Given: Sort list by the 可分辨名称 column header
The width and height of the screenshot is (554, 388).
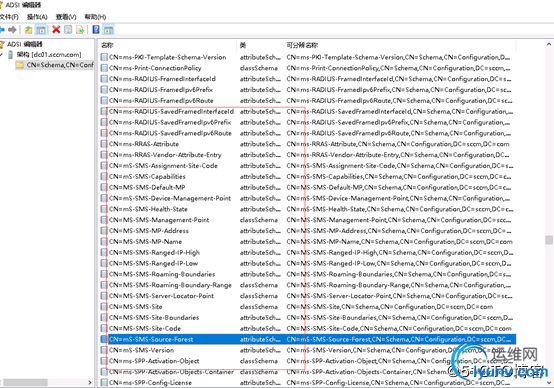Looking at the screenshot, I should point(302,45).
